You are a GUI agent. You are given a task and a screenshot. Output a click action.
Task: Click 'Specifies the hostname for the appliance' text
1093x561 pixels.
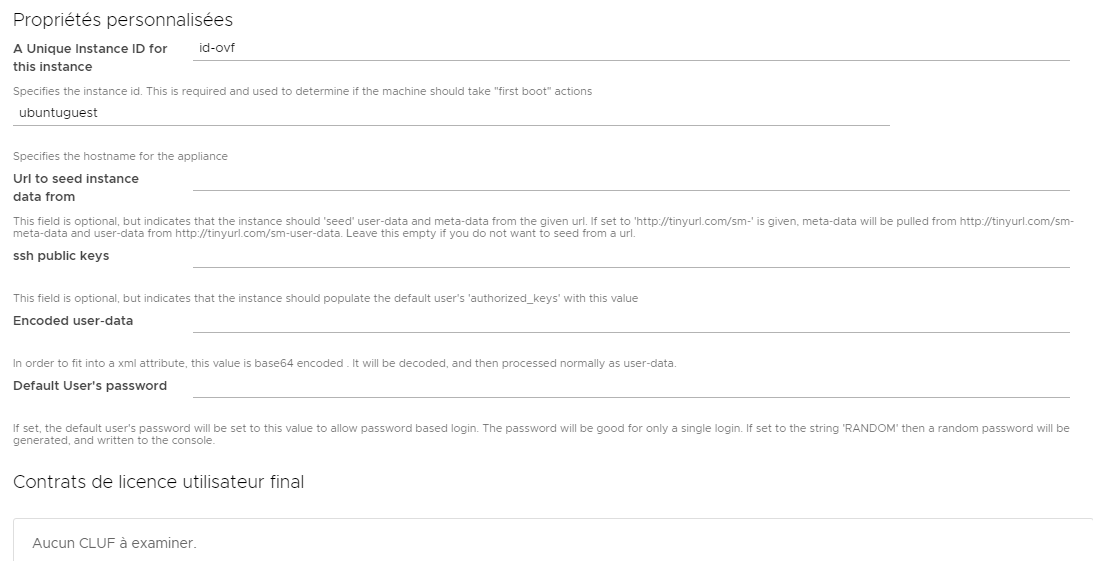point(121,156)
